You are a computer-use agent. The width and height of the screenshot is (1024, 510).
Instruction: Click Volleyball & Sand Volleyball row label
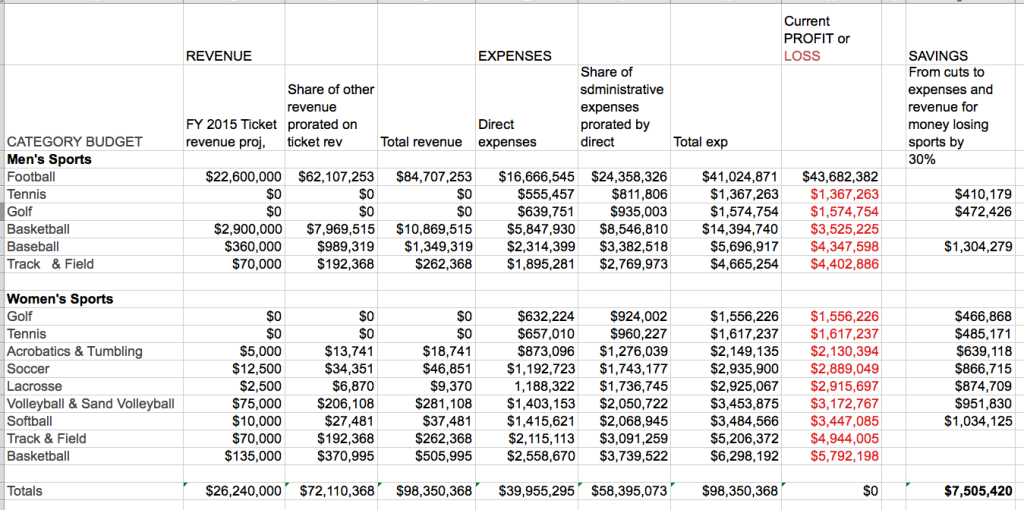pos(90,404)
